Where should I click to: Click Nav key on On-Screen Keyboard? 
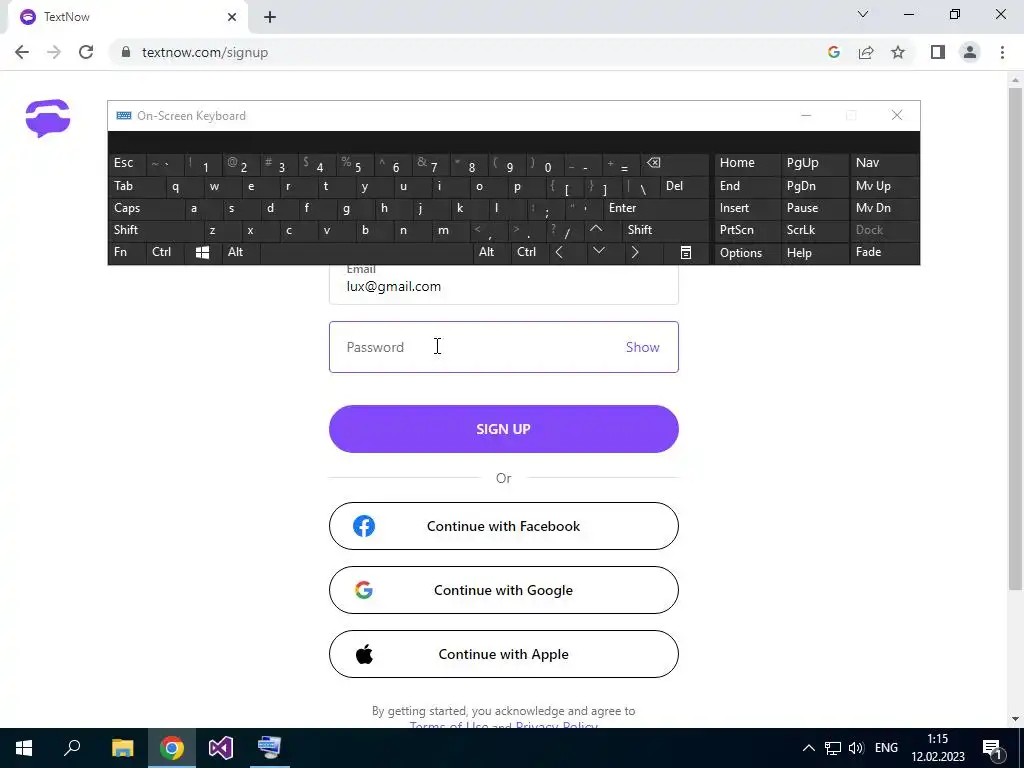tap(884, 163)
